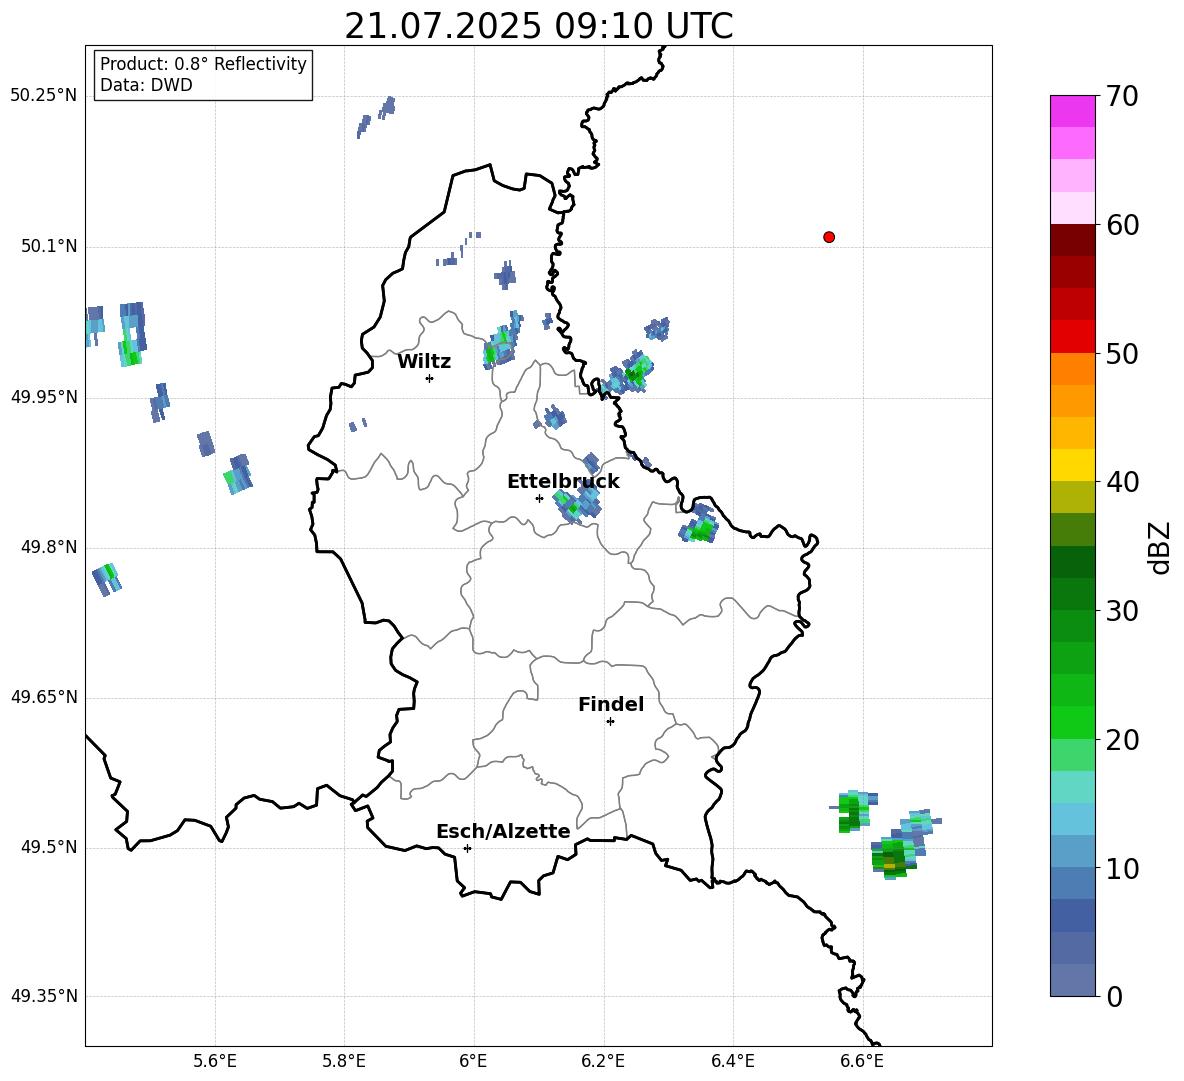Screen dimensions: 1184x1081
Task: Click the Ettelbruck station label
Action: 563,482
